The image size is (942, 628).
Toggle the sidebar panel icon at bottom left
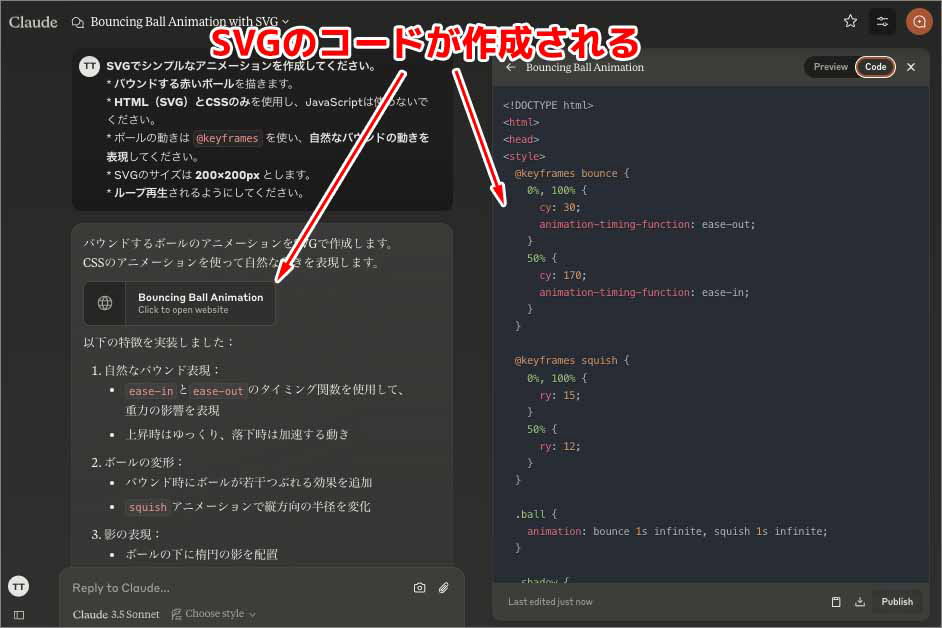18,614
